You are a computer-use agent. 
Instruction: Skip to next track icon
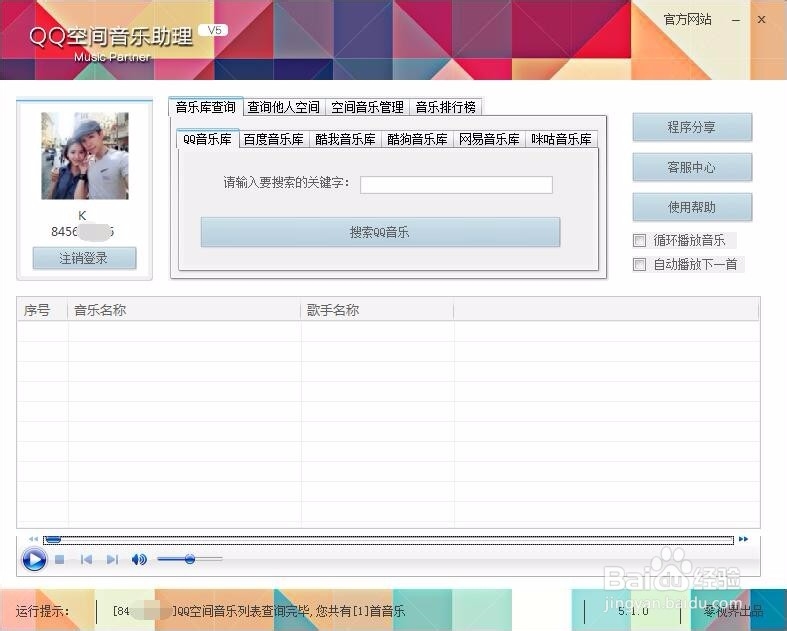click(x=112, y=559)
